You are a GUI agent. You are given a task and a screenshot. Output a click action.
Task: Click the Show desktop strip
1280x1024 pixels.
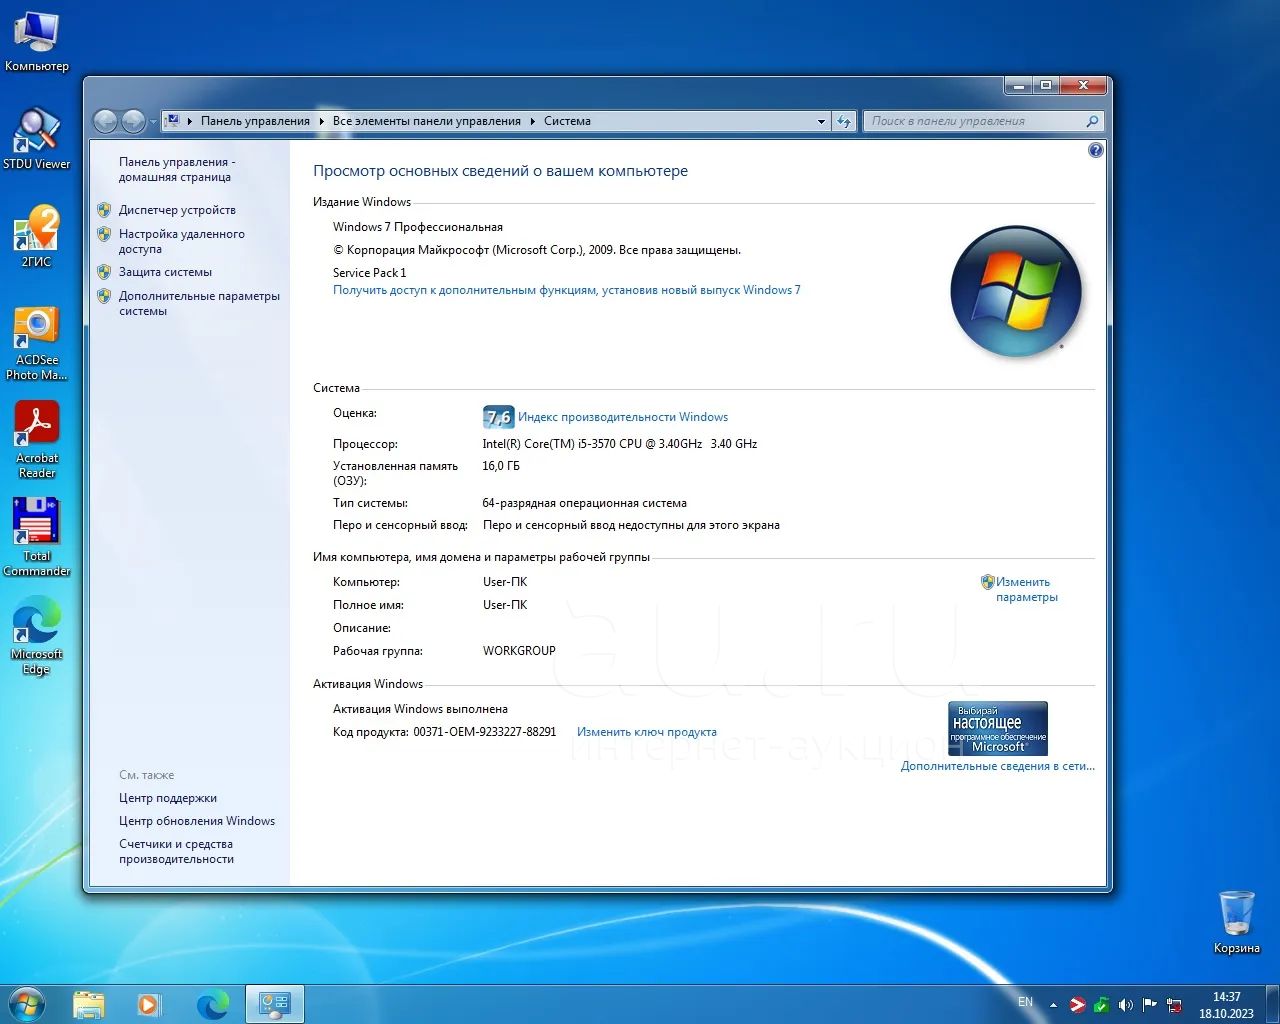pyautogui.click(x=1272, y=1004)
